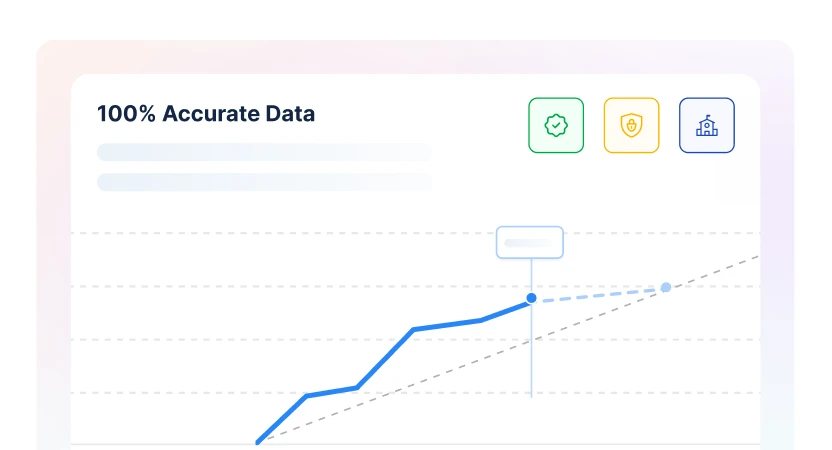The image size is (832, 450).
Task: Select the light blue forecast point
Action: click(x=666, y=288)
